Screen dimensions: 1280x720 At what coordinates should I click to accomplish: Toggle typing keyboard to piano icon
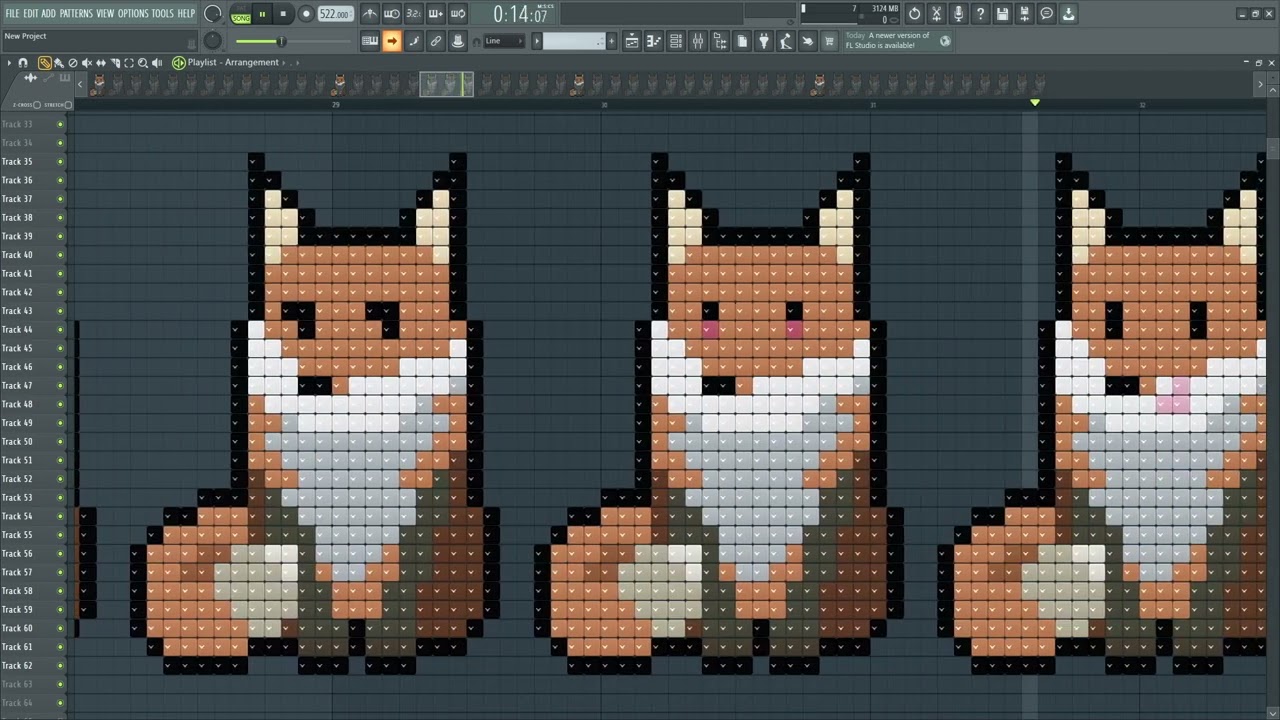370,41
